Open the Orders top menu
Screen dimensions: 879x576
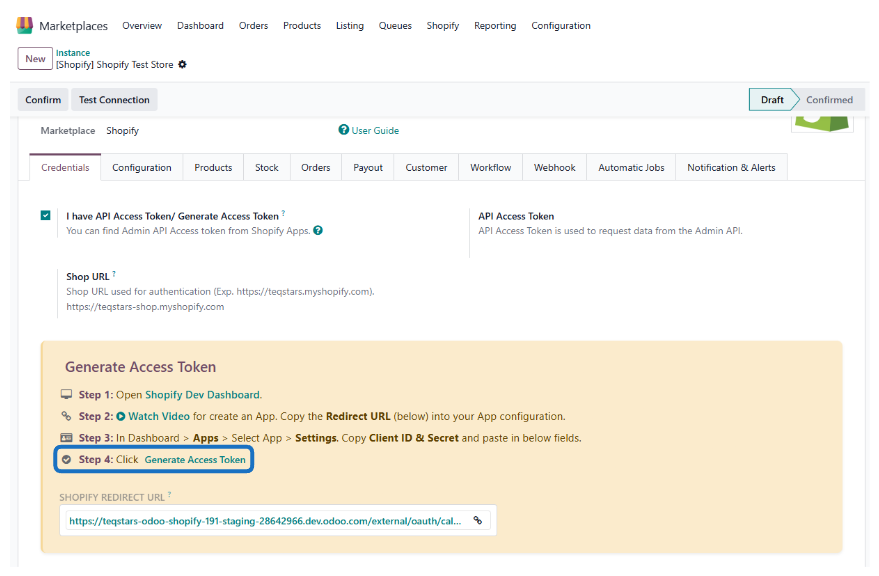253,25
